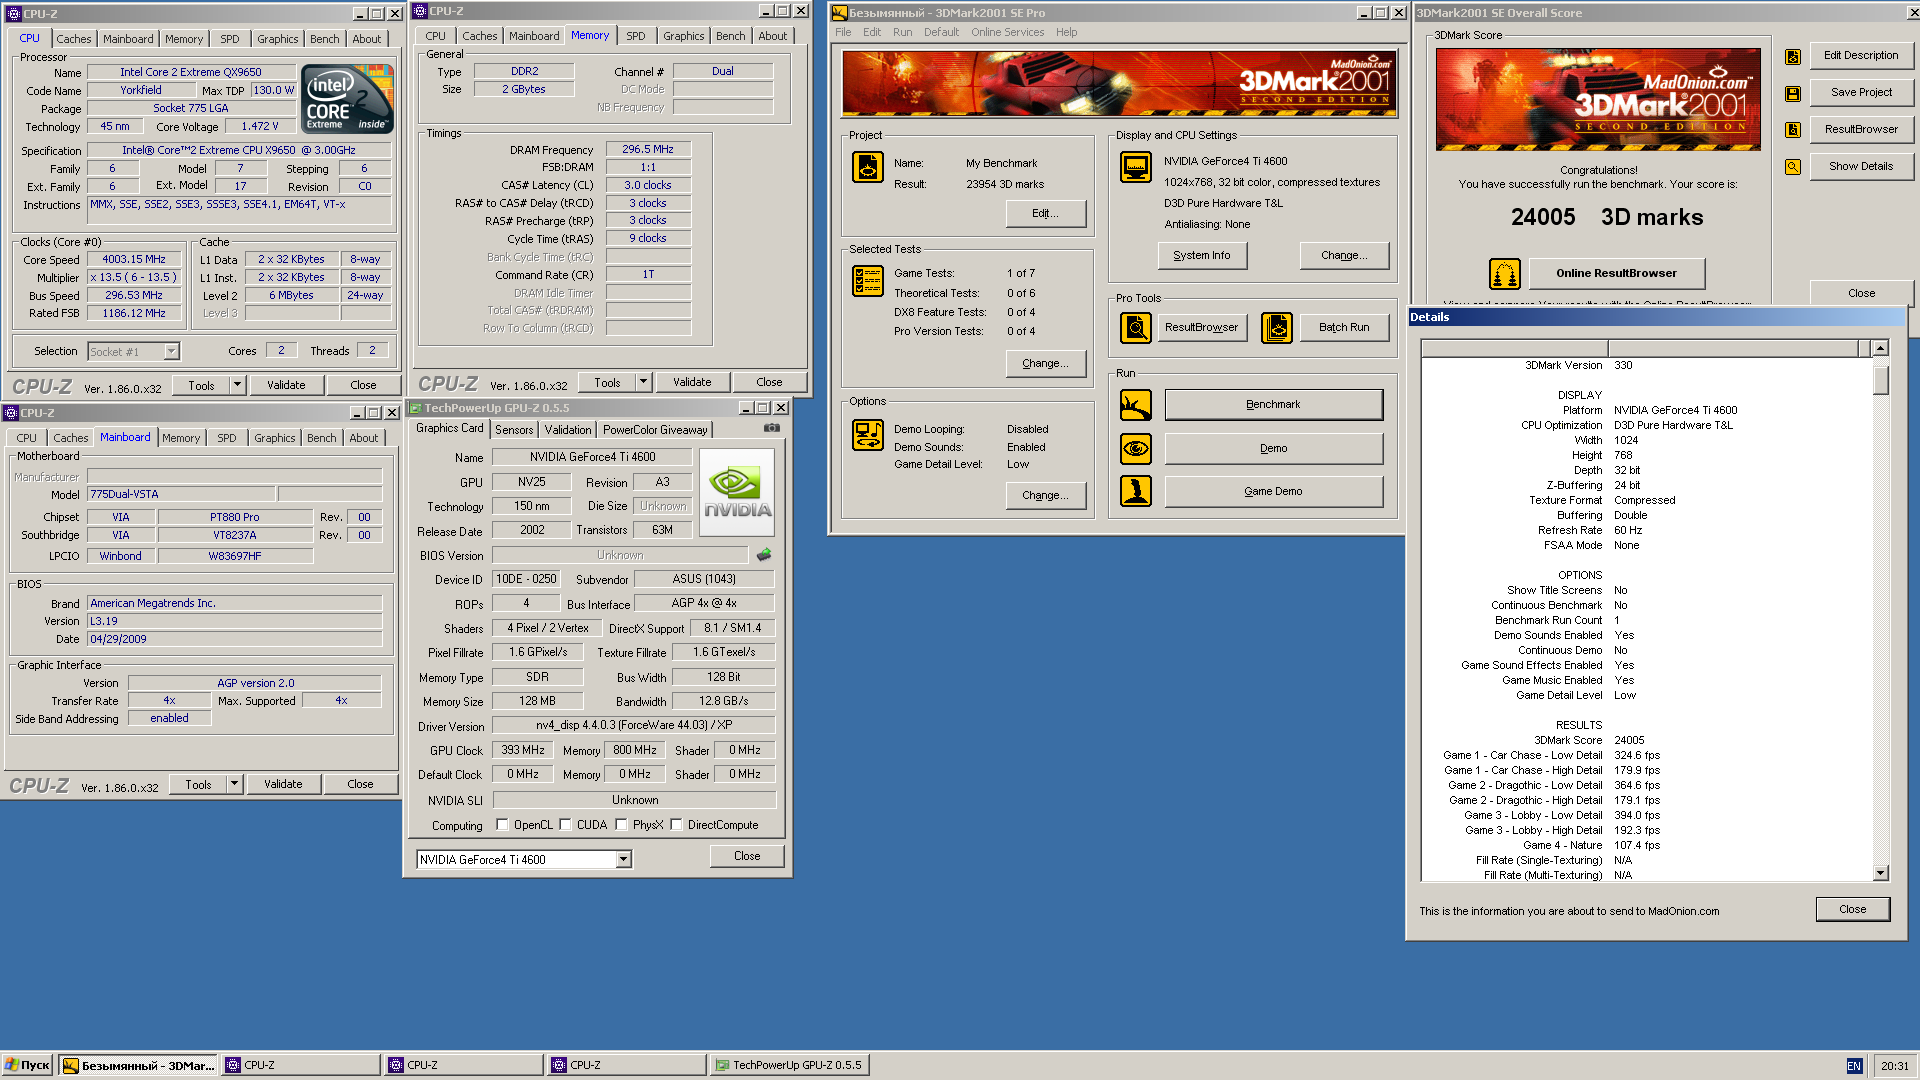1920x1080 pixels.
Task: Click the Details scrollbar up arrow
Action: click(x=1880, y=348)
